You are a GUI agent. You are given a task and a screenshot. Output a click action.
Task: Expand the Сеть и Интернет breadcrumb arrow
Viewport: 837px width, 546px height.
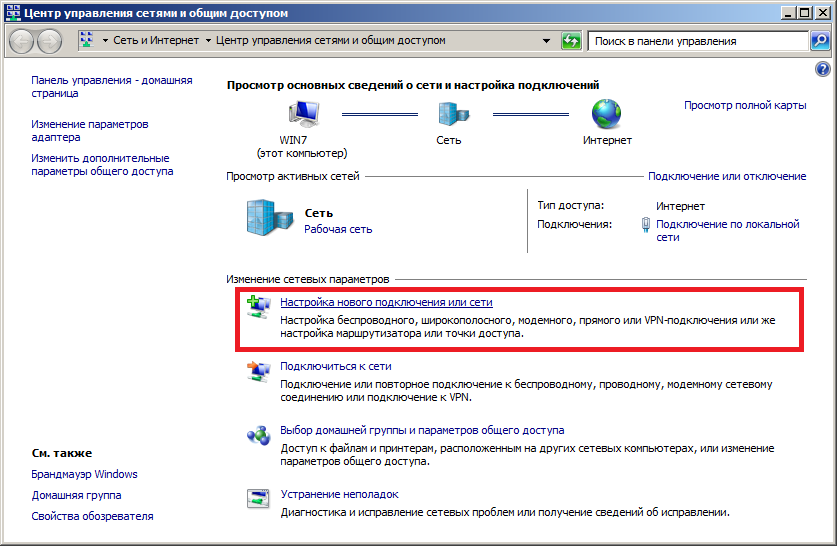pyautogui.click(x=208, y=41)
